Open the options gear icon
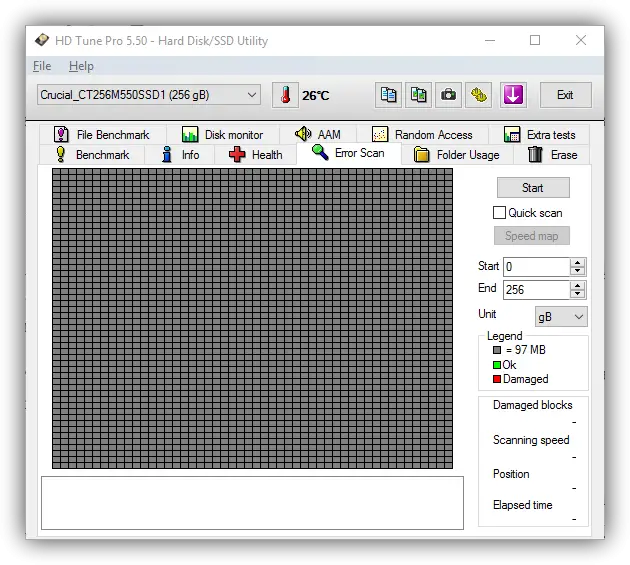This screenshot has width=630, height=565. click(479, 95)
